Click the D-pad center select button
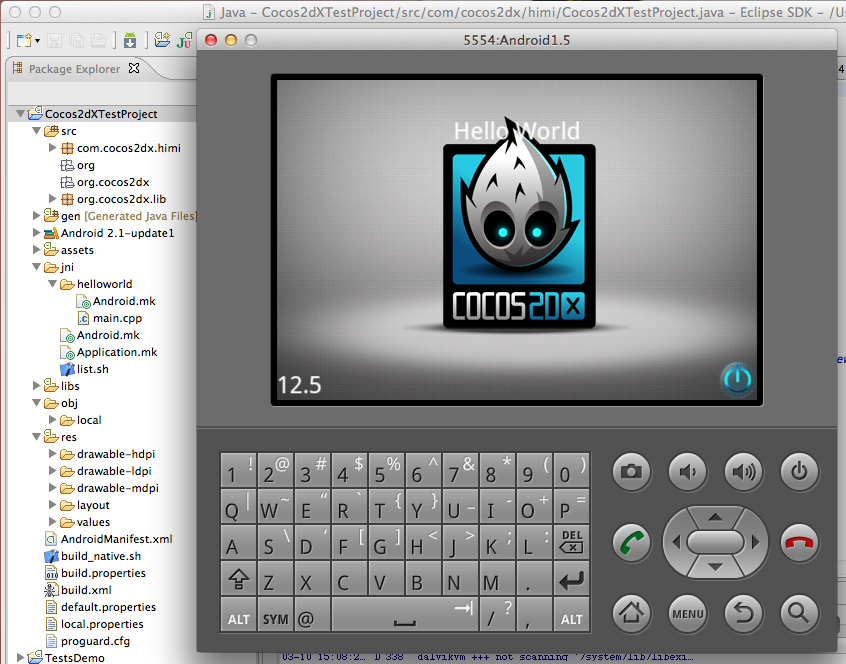The image size is (846, 664). [715, 542]
